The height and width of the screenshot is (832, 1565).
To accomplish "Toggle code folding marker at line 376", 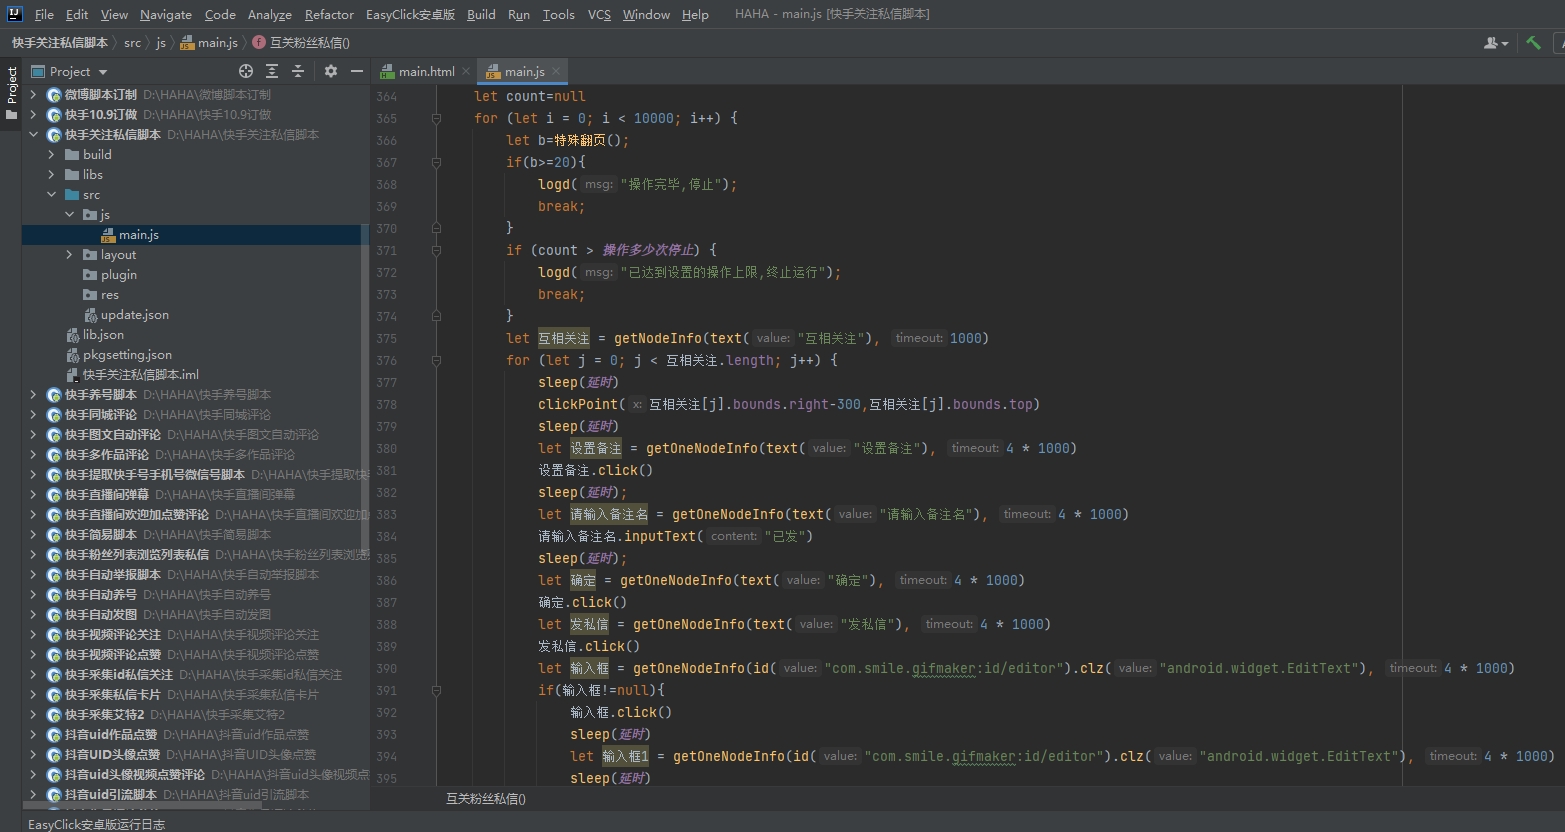I will tap(436, 360).
